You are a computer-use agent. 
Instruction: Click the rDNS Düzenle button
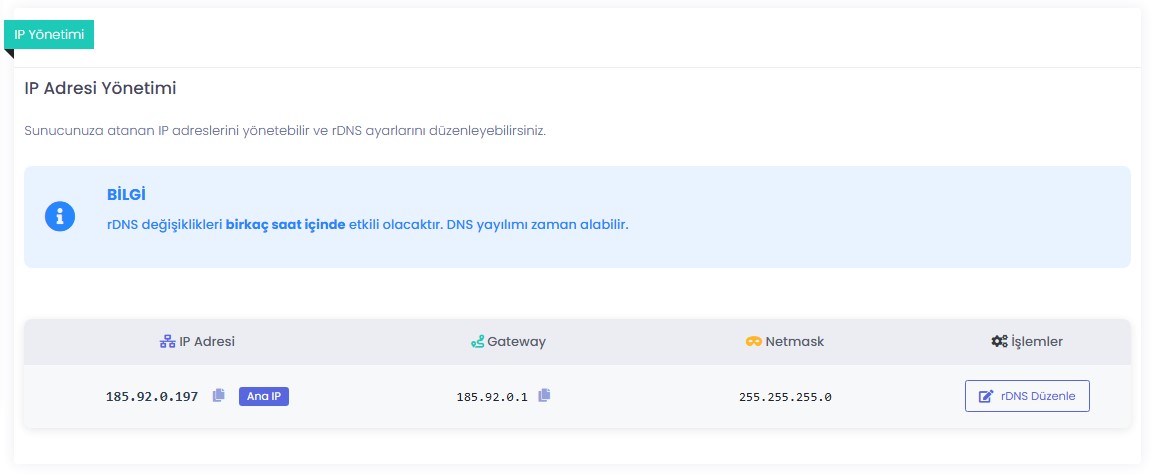(1027, 396)
